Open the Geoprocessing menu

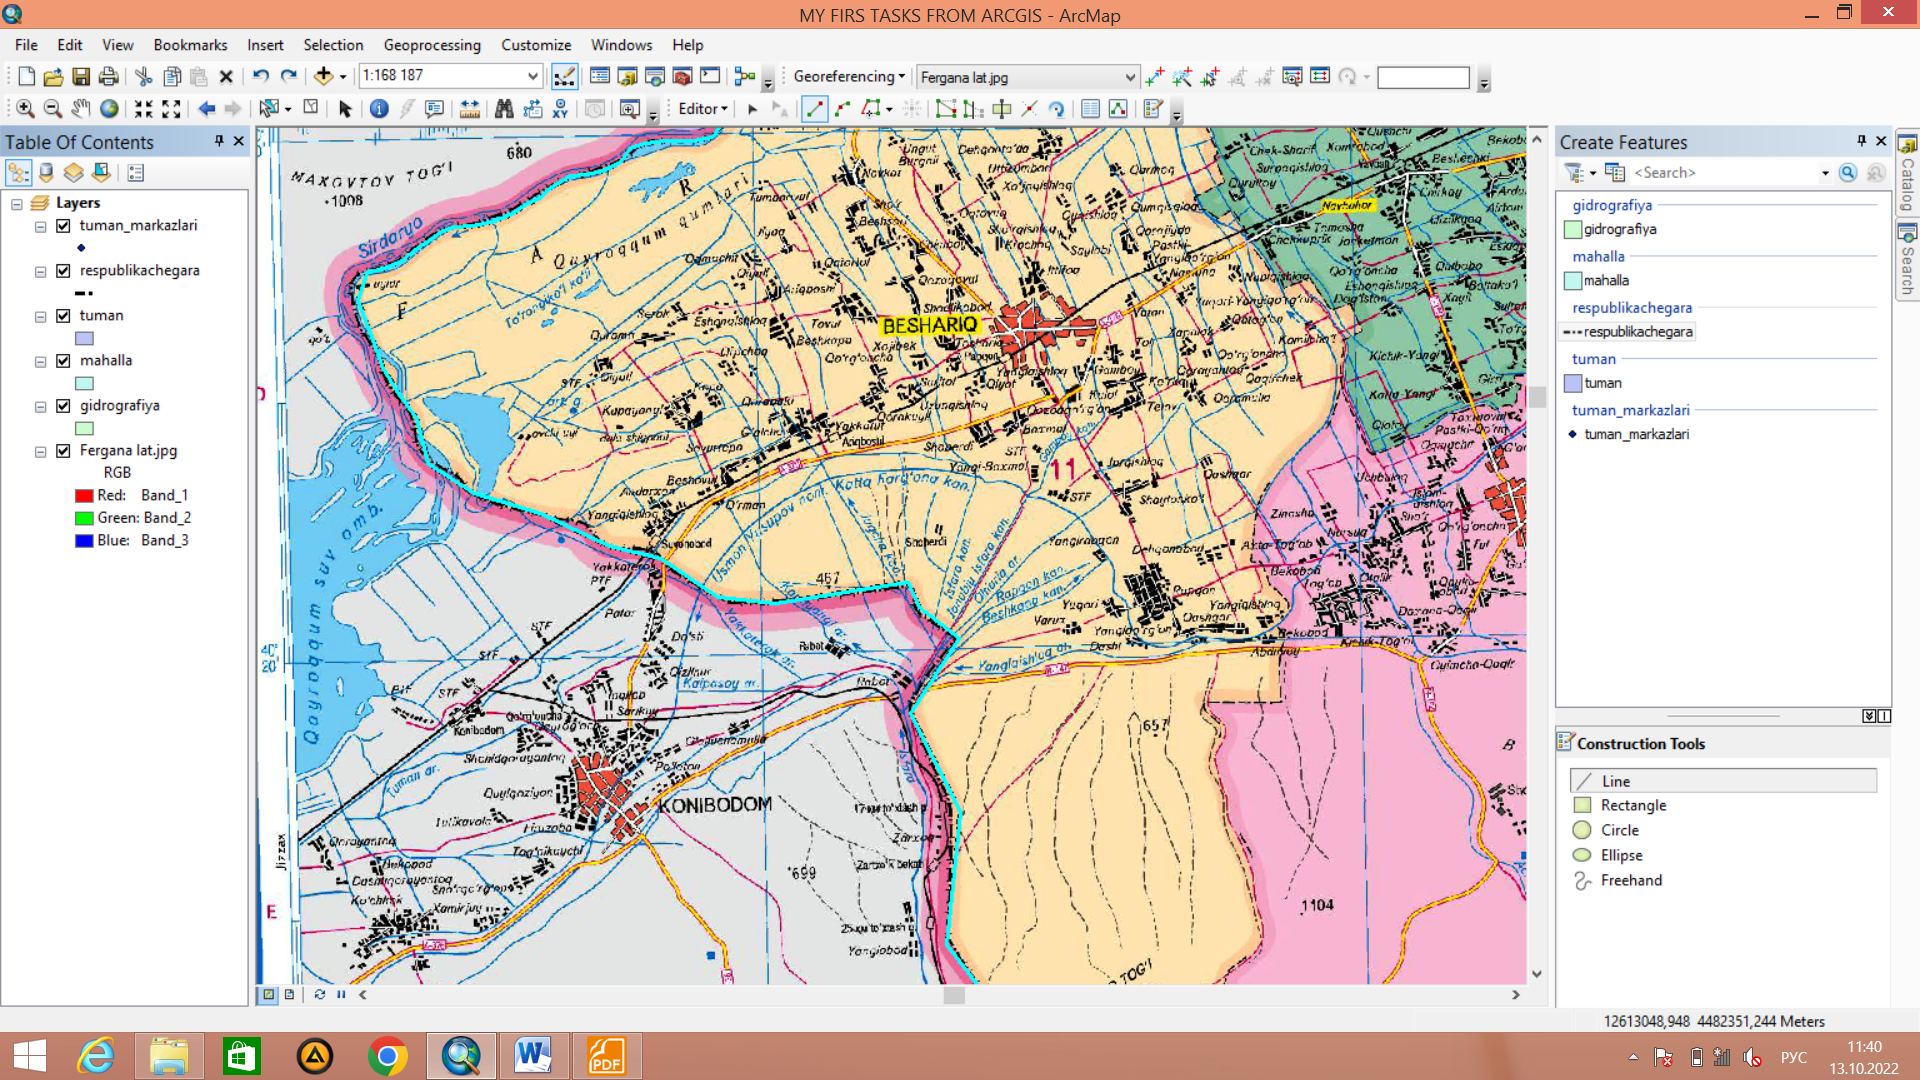(432, 45)
